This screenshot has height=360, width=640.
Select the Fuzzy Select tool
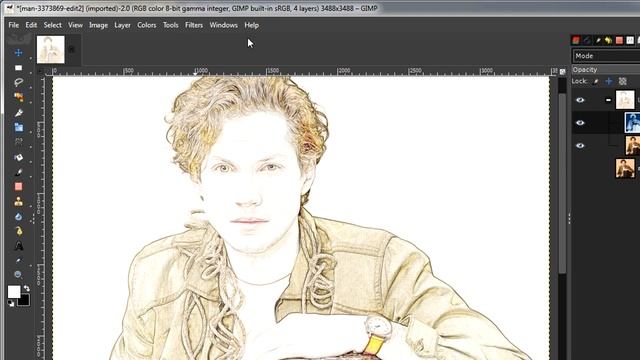(x=18, y=97)
